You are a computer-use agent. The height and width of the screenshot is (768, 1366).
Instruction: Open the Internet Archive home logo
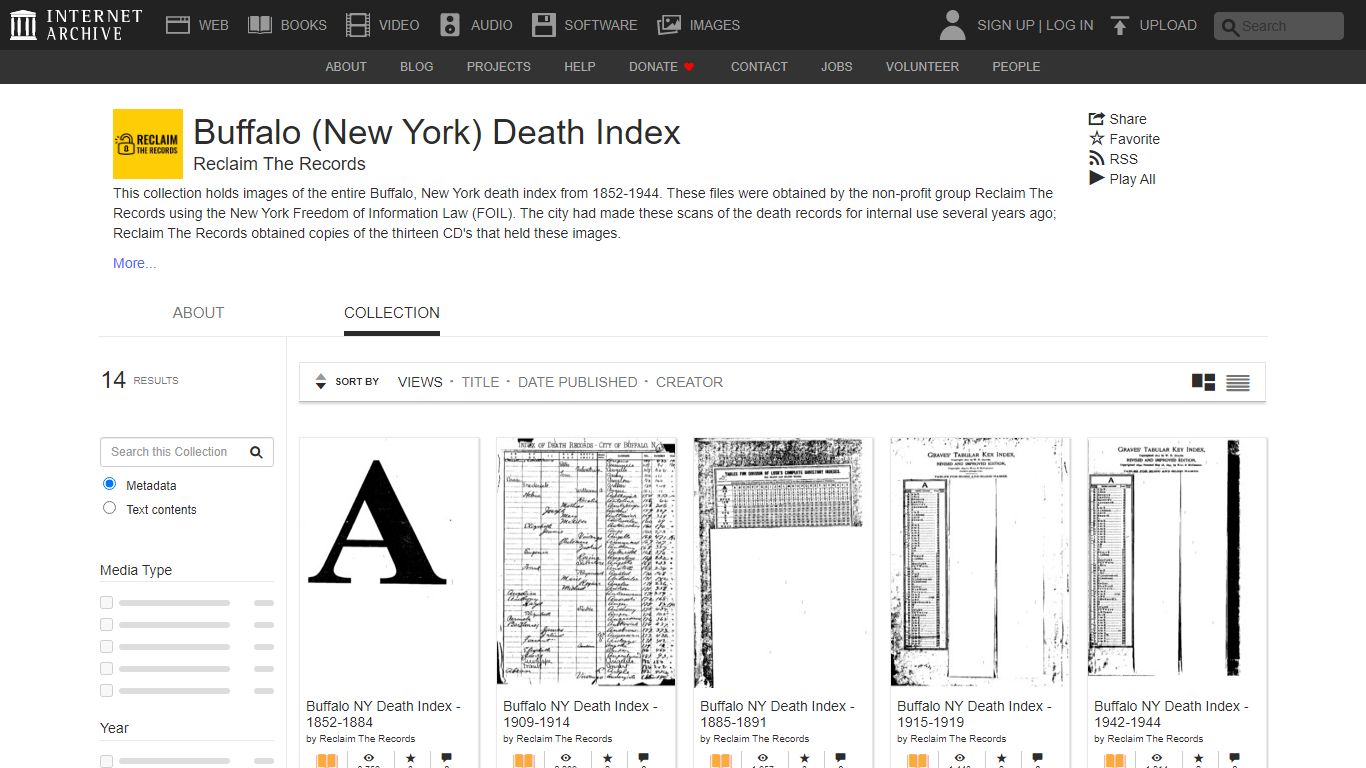tap(76, 25)
